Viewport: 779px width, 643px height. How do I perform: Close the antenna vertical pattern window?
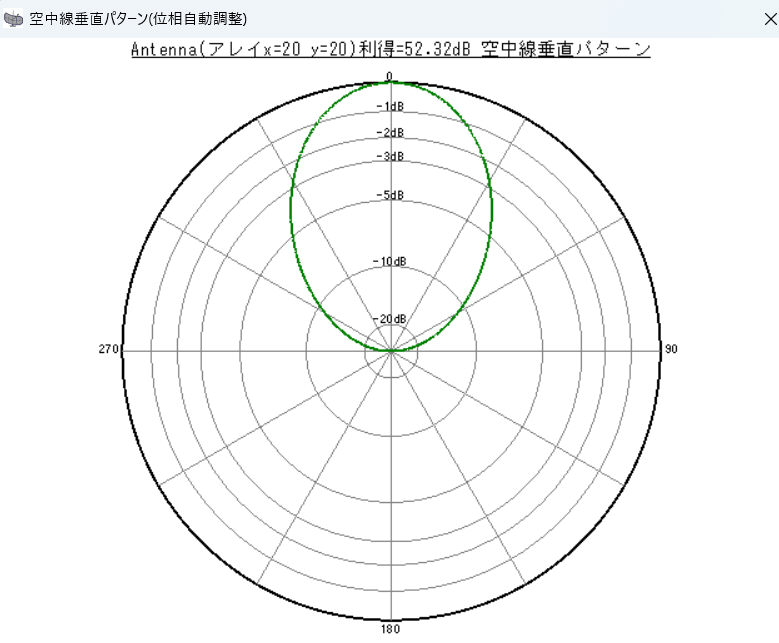pos(770,19)
